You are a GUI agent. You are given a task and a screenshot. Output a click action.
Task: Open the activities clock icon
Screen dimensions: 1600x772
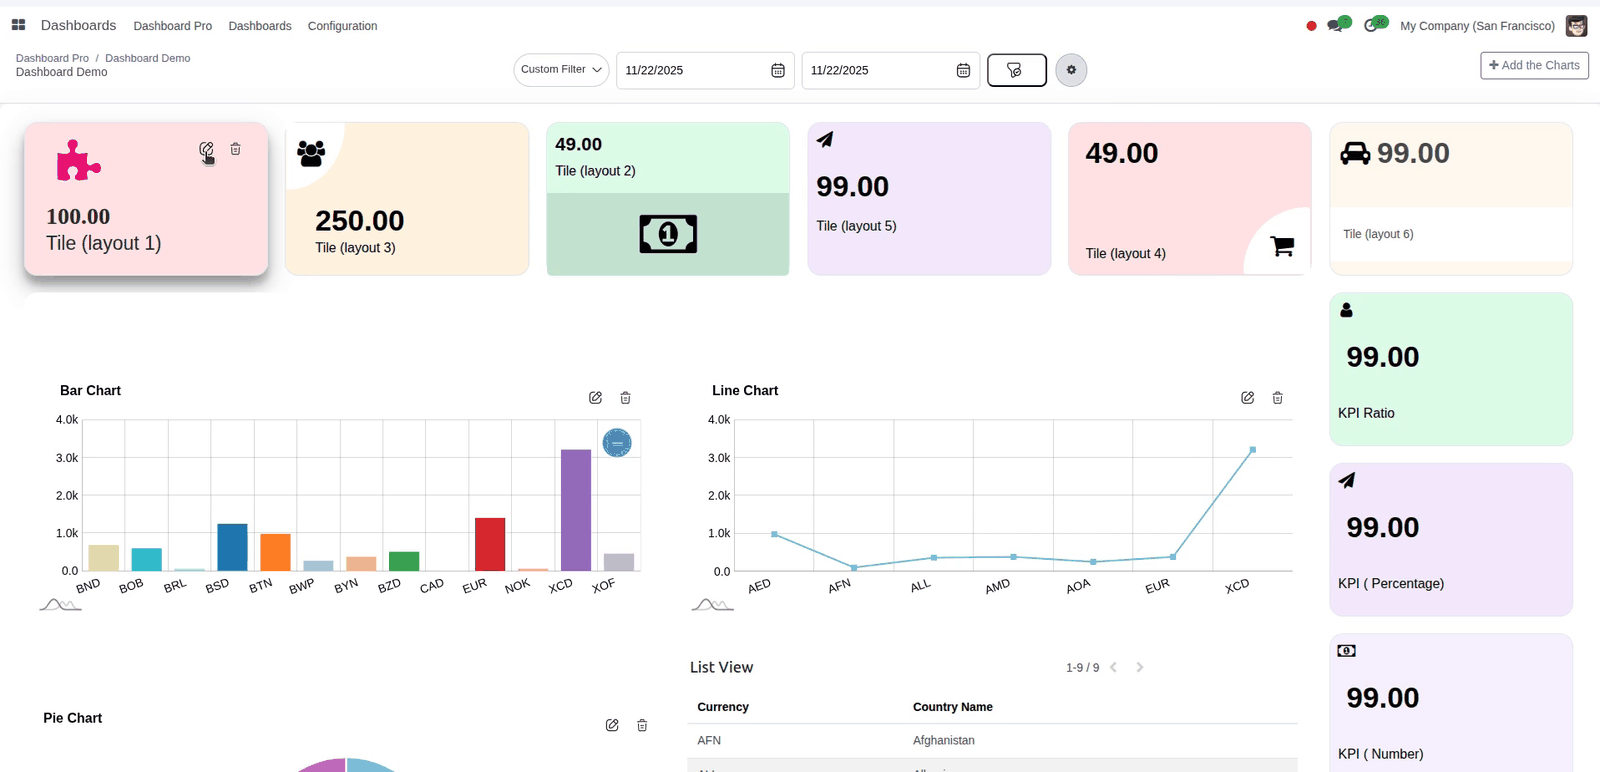1371,25
